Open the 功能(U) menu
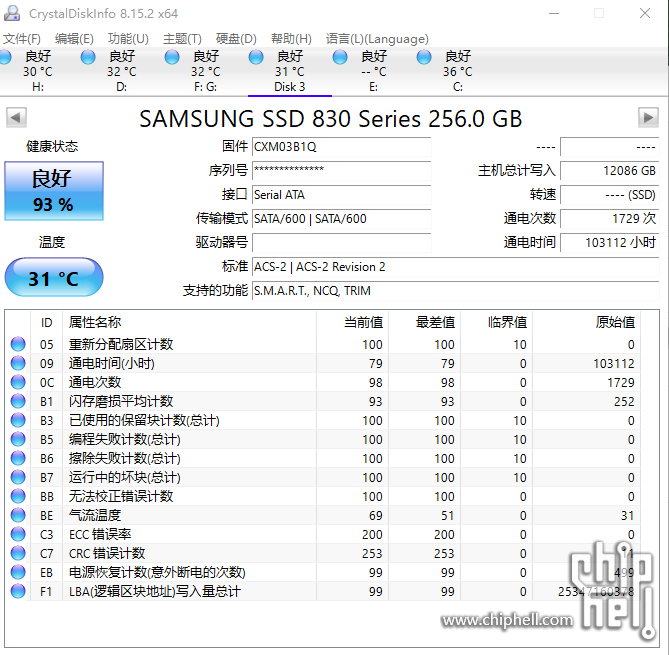 coord(128,39)
